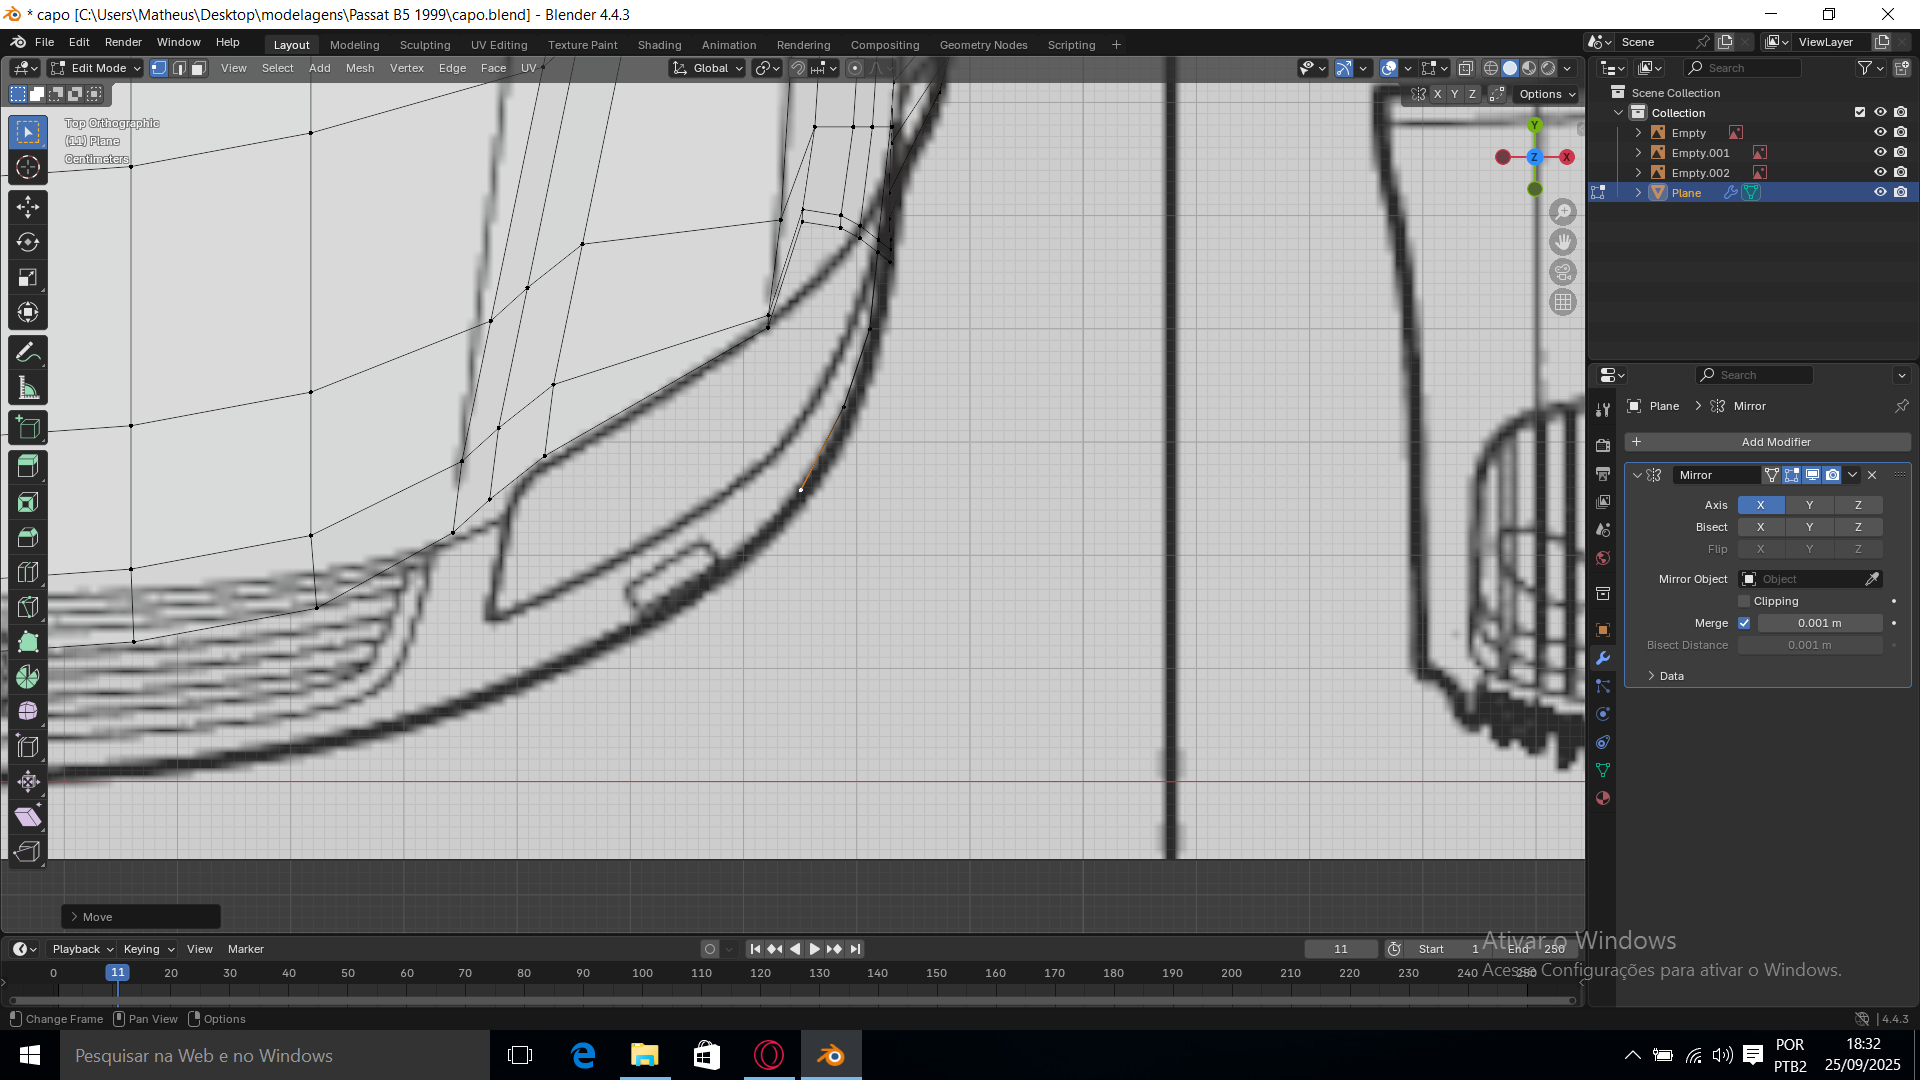
Task: Activate the Annotate pencil tool
Action: (x=28, y=352)
